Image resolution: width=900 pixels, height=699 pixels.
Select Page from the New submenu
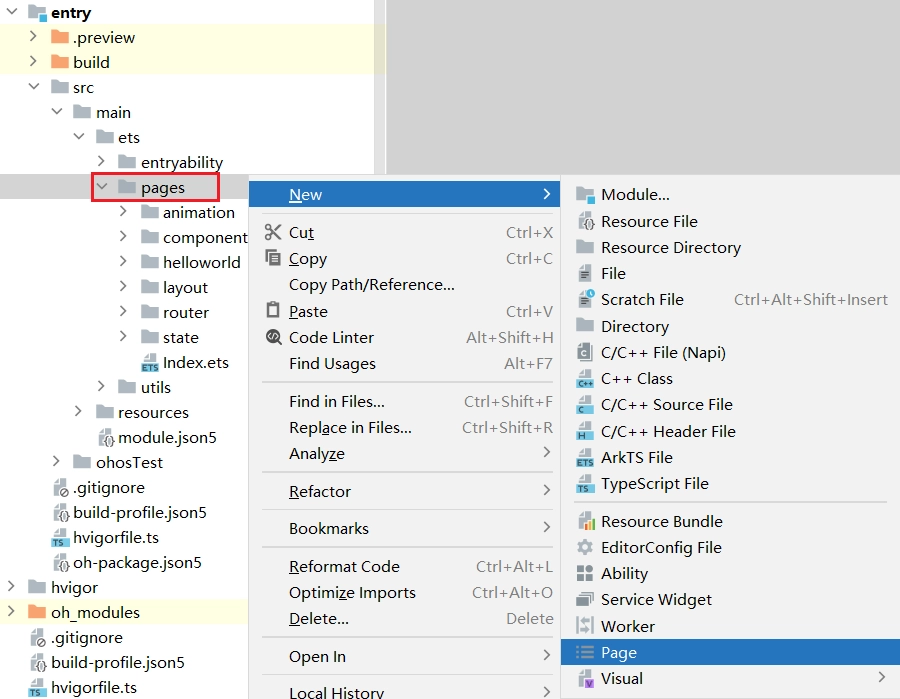619,653
